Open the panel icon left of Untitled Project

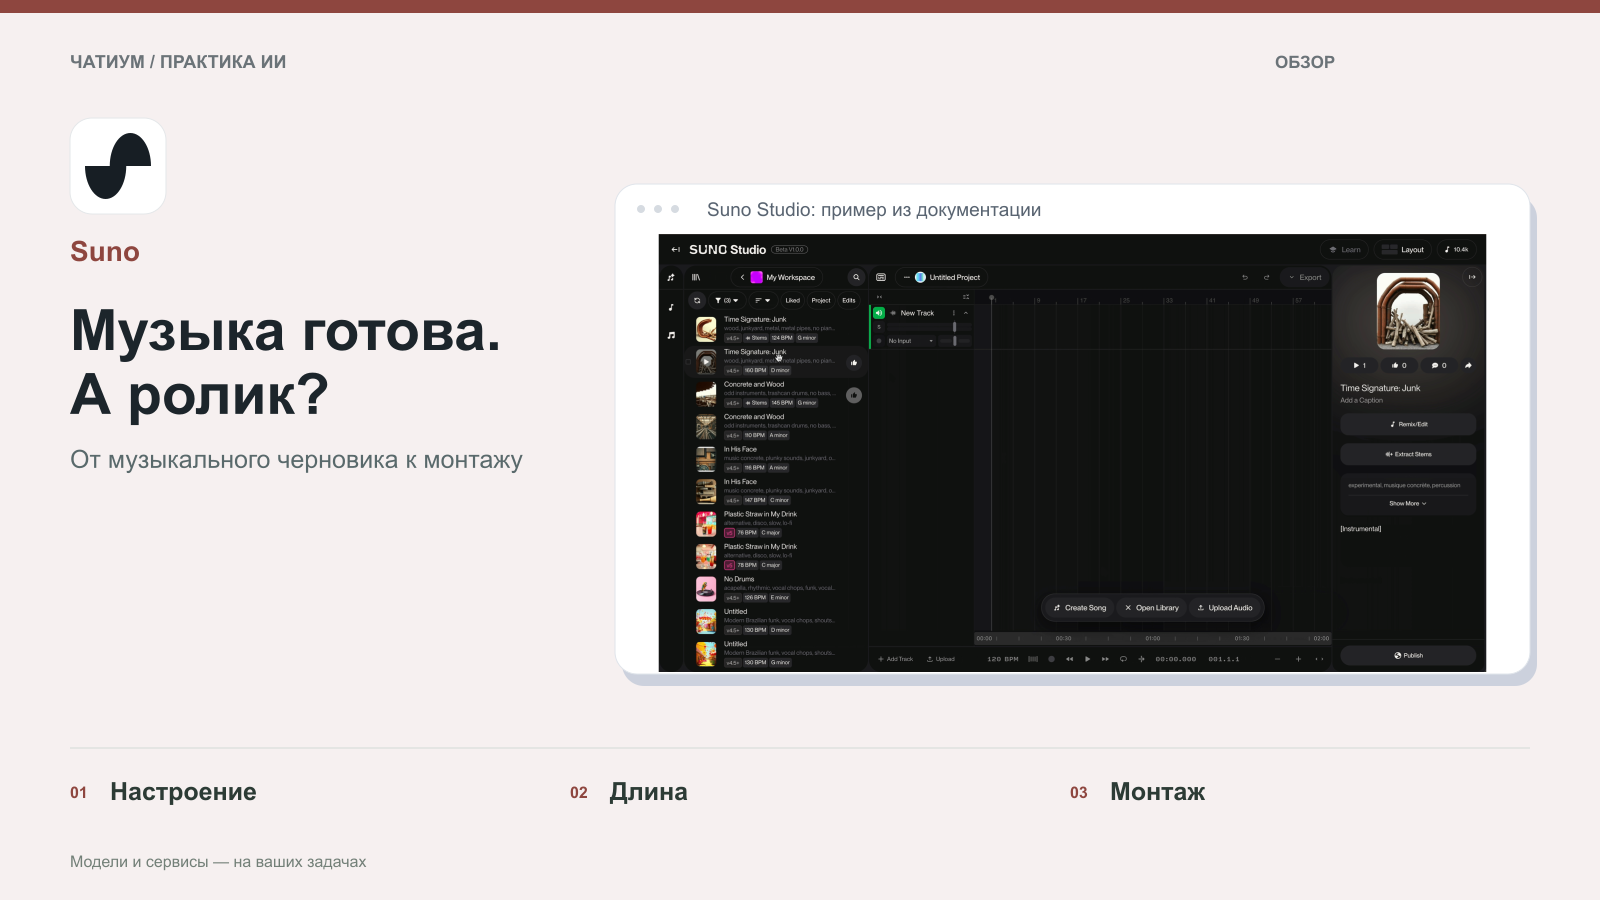[881, 277]
